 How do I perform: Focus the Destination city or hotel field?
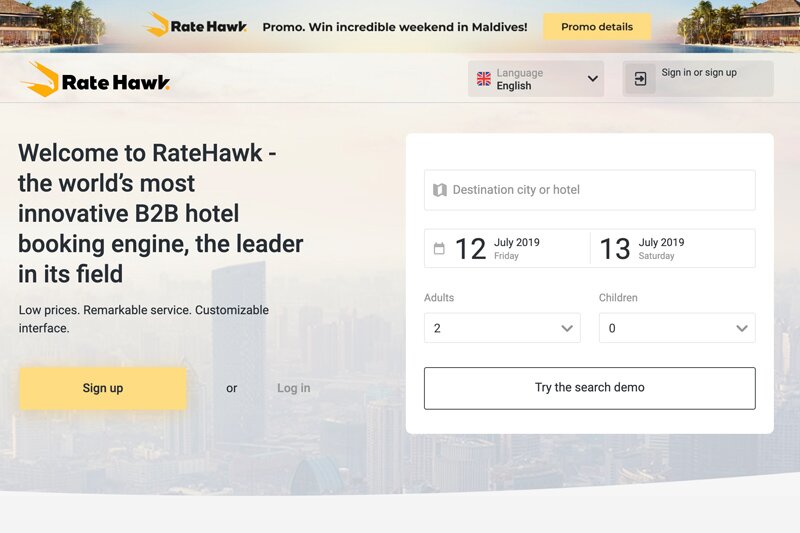pyautogui.click(x=590, y=190)
